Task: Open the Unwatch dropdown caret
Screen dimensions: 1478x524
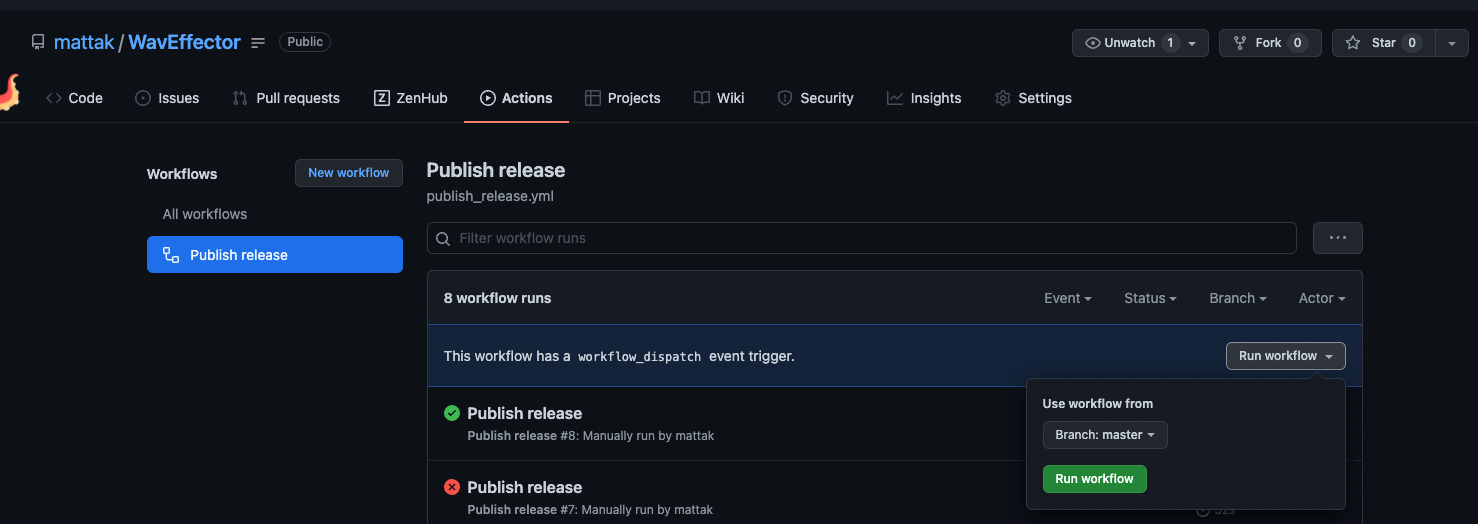Action: [1192, 43]
